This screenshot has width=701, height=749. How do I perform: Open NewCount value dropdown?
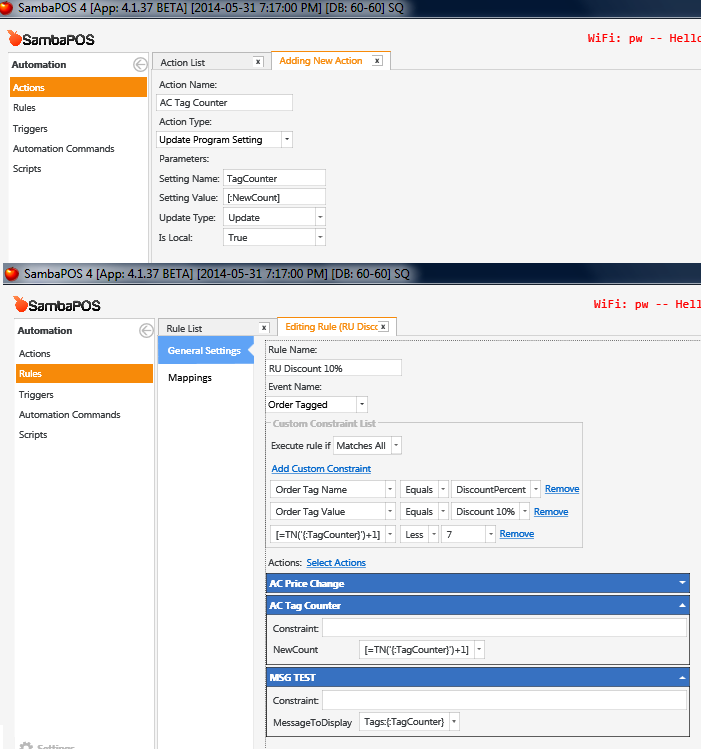point(479,650)
